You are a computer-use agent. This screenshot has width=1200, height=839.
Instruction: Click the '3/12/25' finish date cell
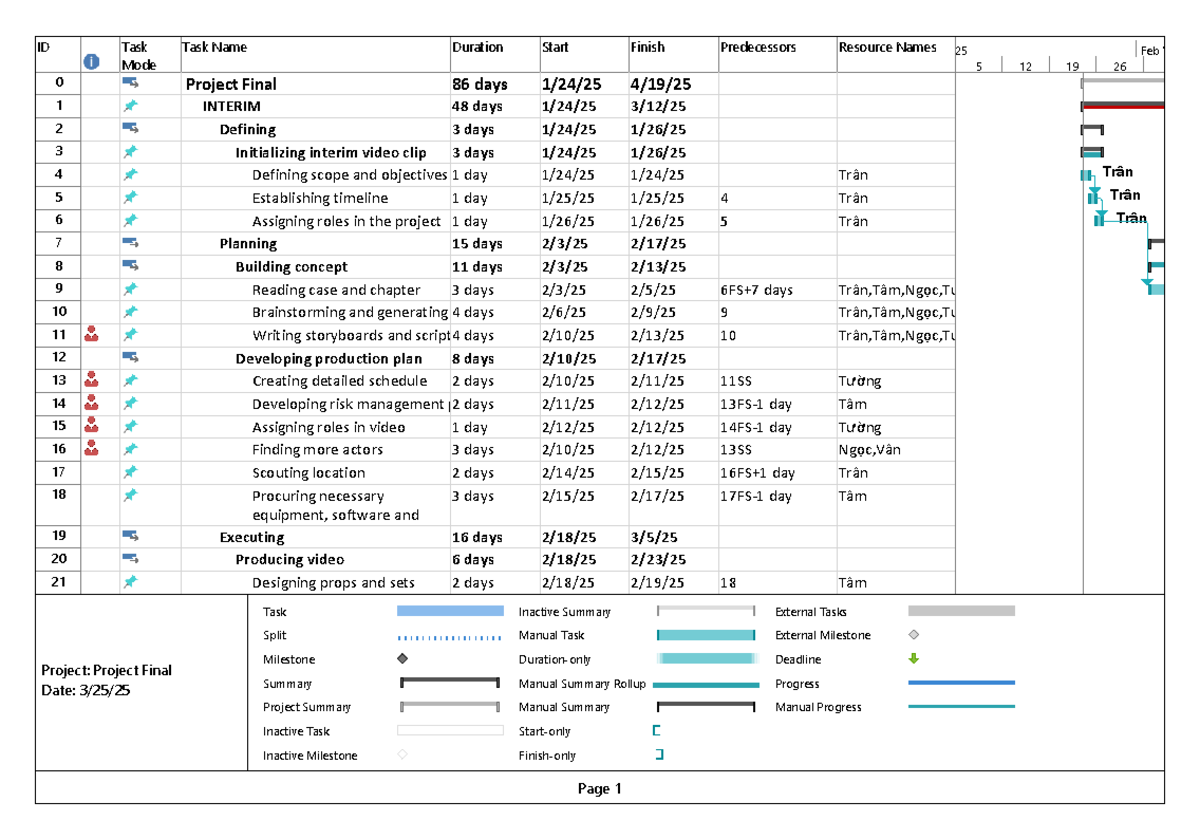click(x=674, y=106)
